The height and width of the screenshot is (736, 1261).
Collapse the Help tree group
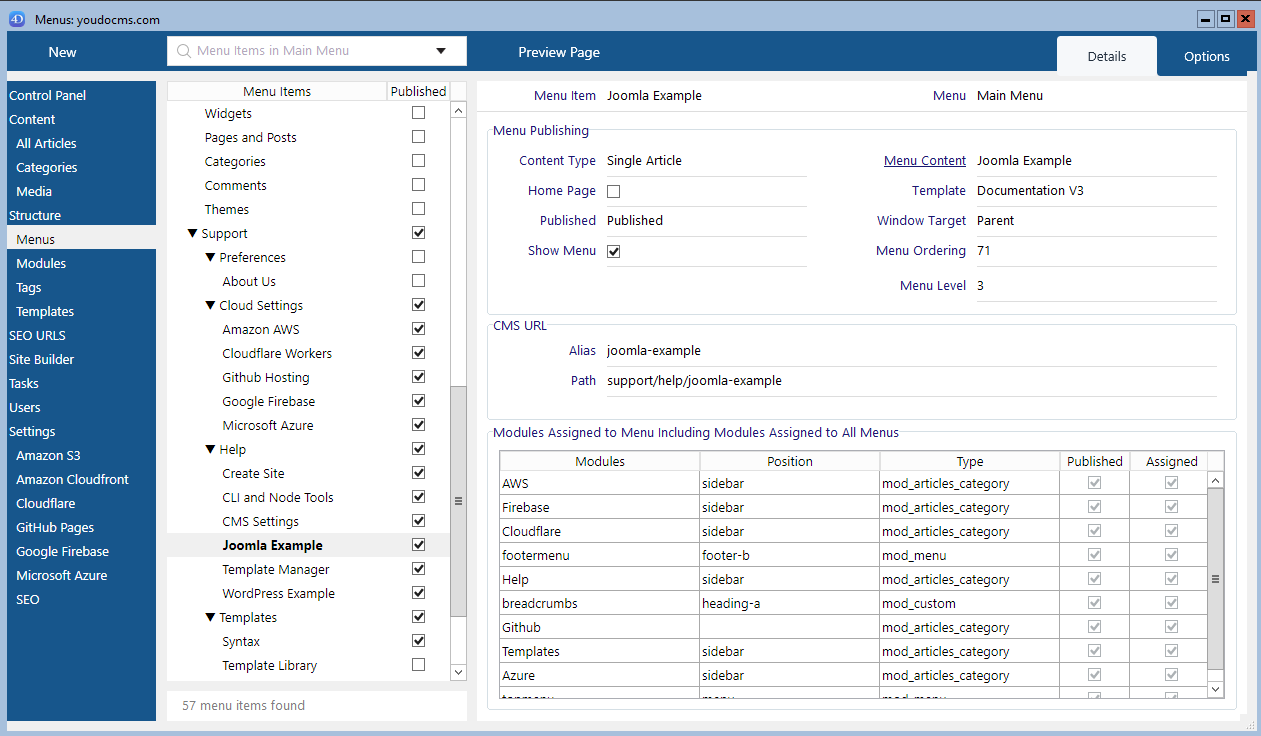(210, 450)
